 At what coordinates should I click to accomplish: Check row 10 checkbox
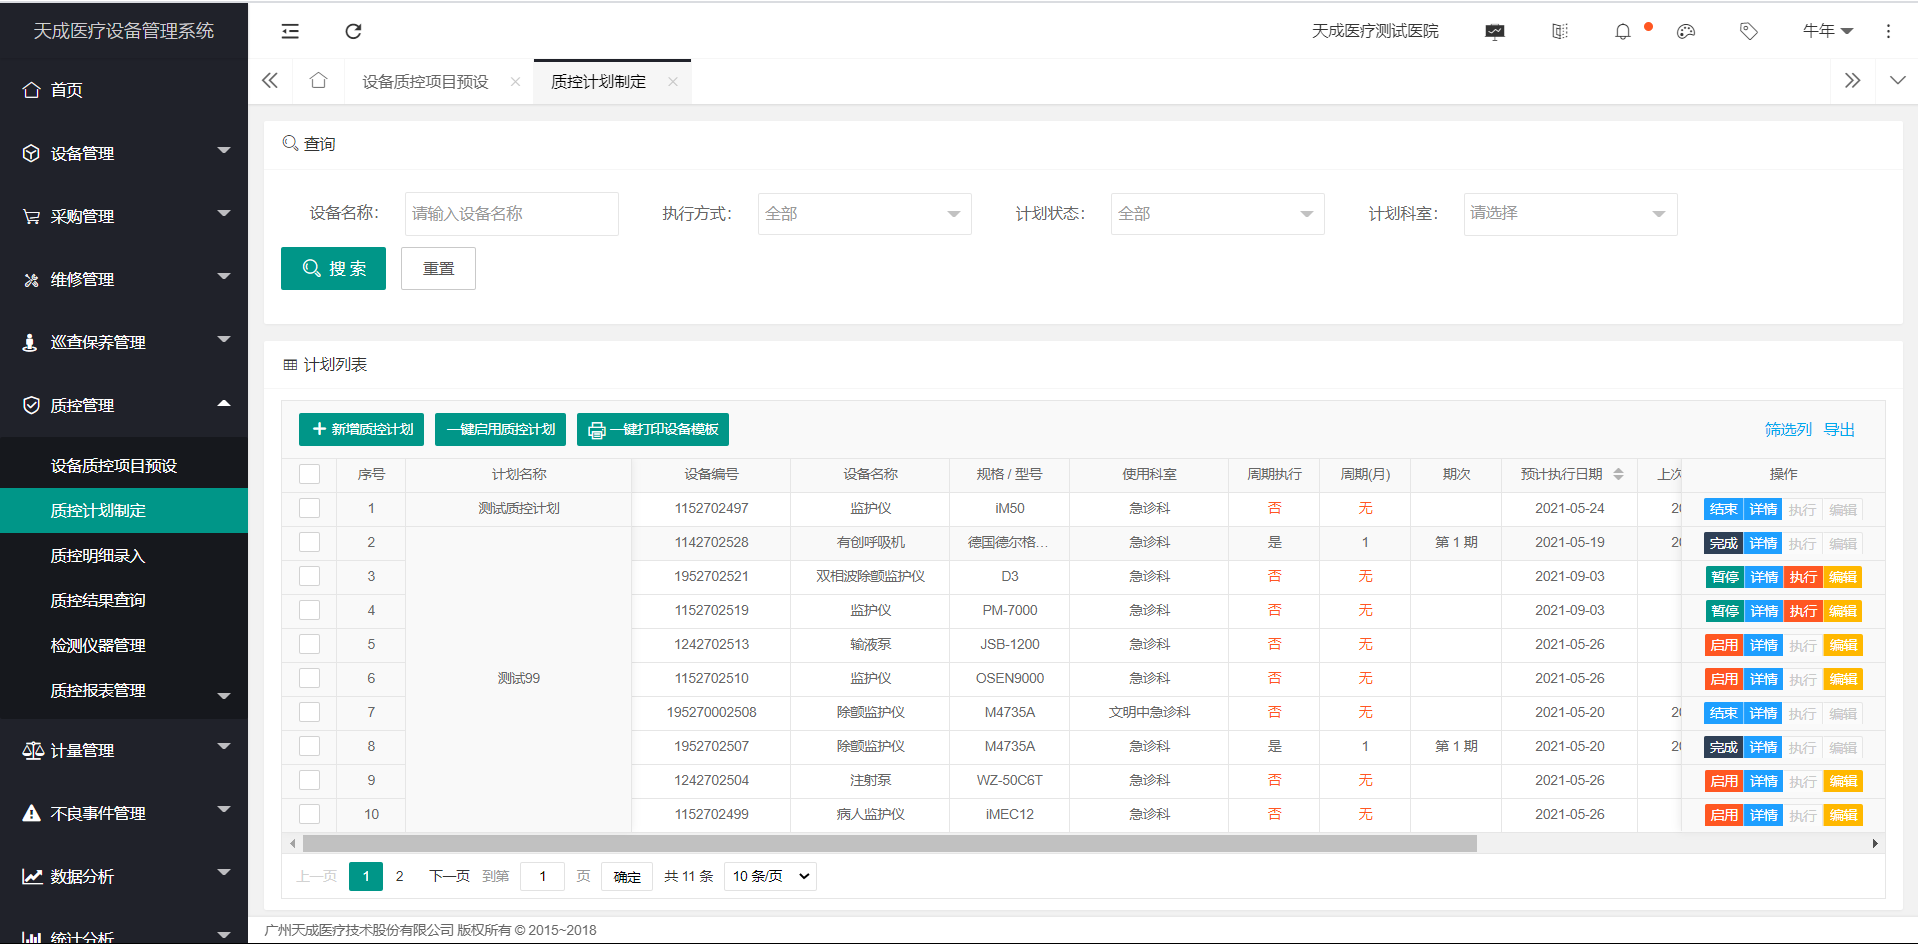[x=310, y=814]
